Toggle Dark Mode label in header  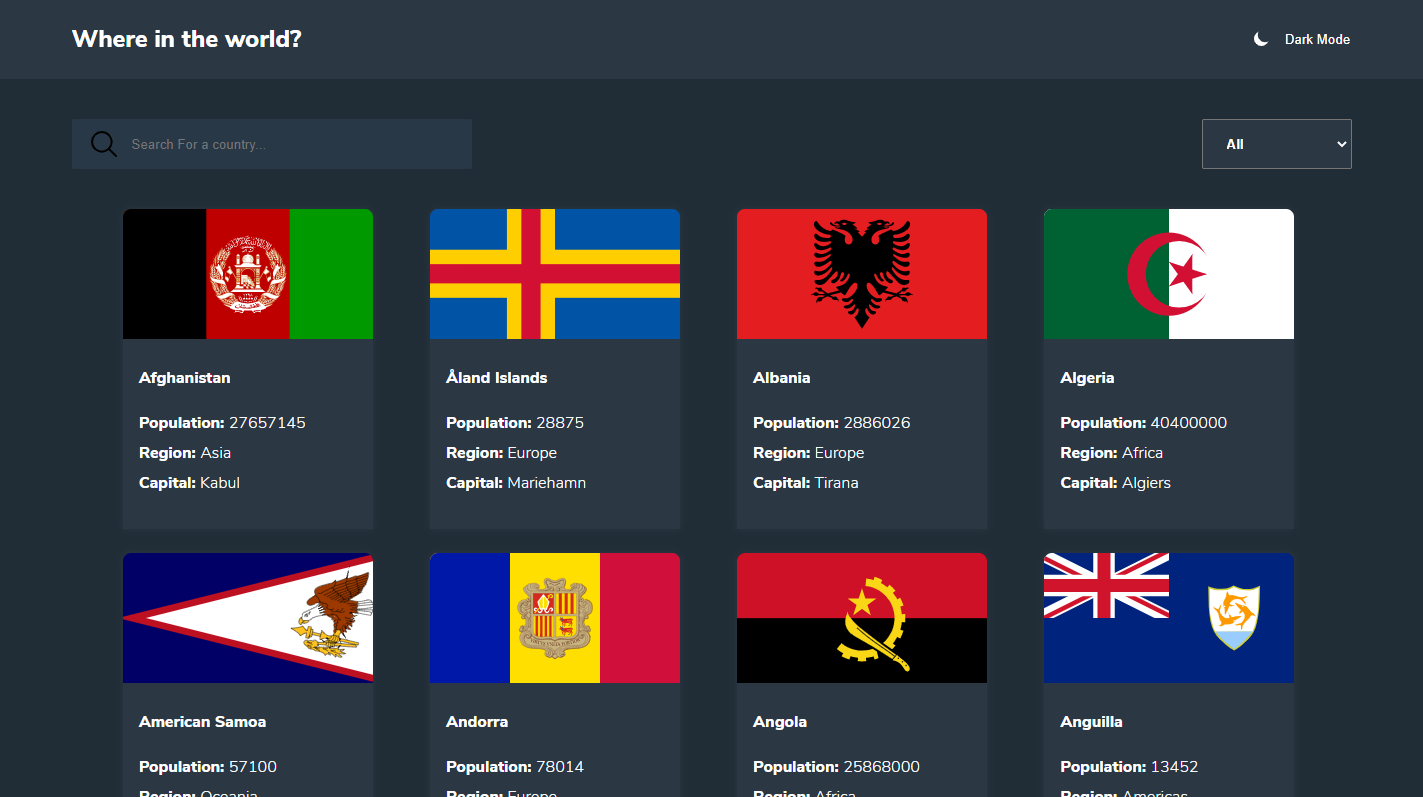coord(1317,39)
